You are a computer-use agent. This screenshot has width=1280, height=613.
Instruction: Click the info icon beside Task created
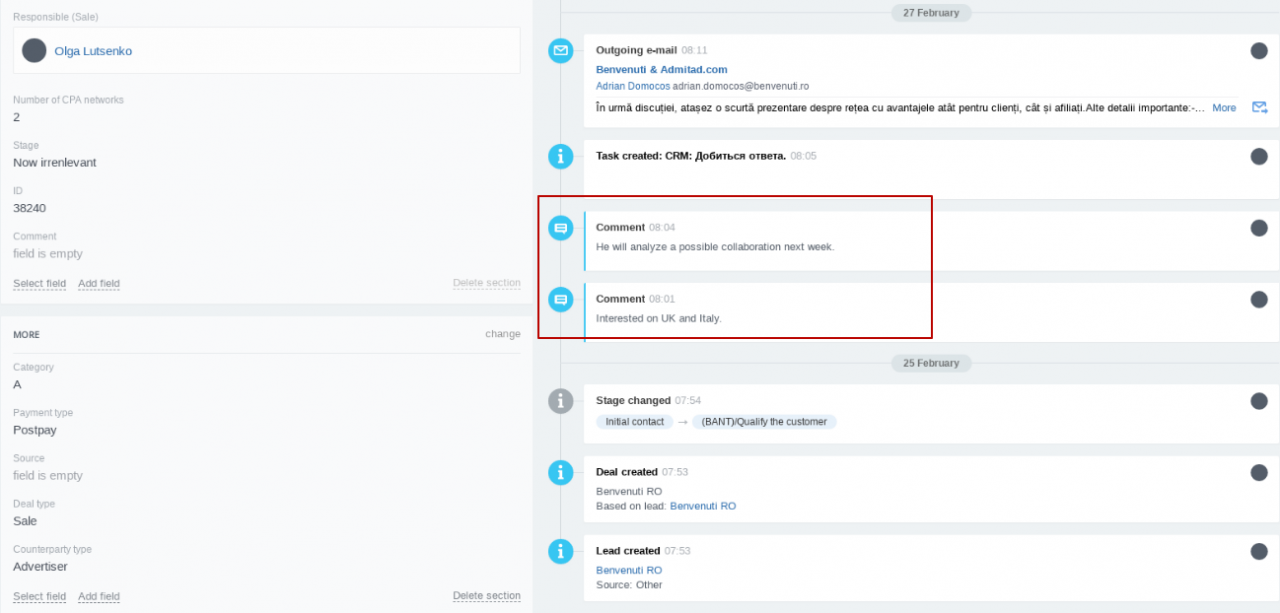pyautogui.click(x=561, y=156)
